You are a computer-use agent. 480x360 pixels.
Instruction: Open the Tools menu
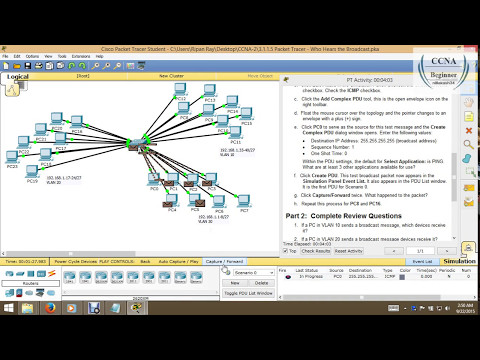(x=62, y=56)
